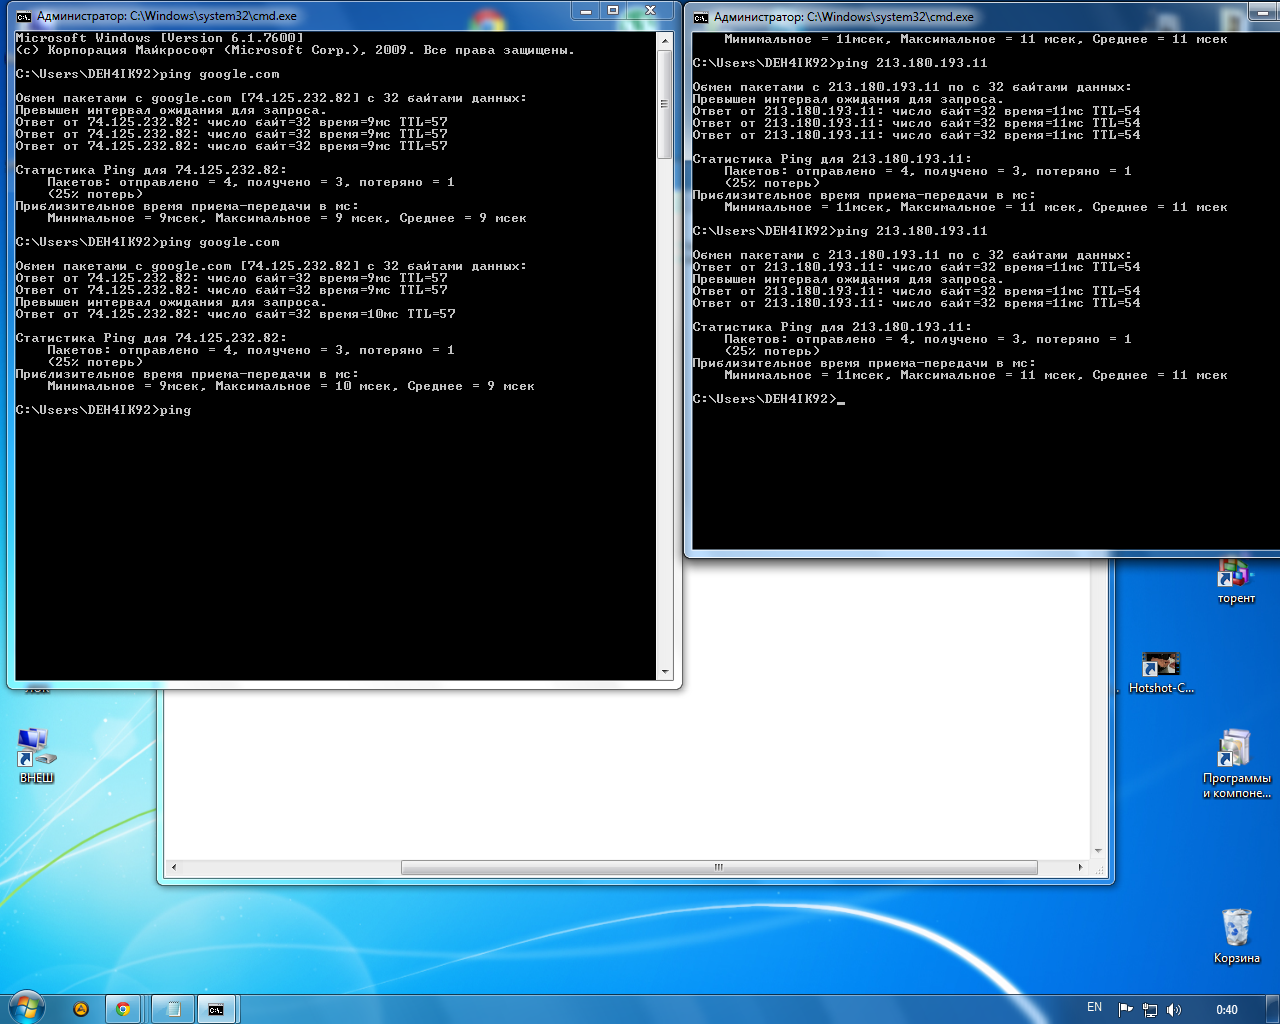Viewport: 1280px width, 1024px height.
Task: Select the Программы и компоненты desktop shortcut
Action: (x=1236, y=764)
